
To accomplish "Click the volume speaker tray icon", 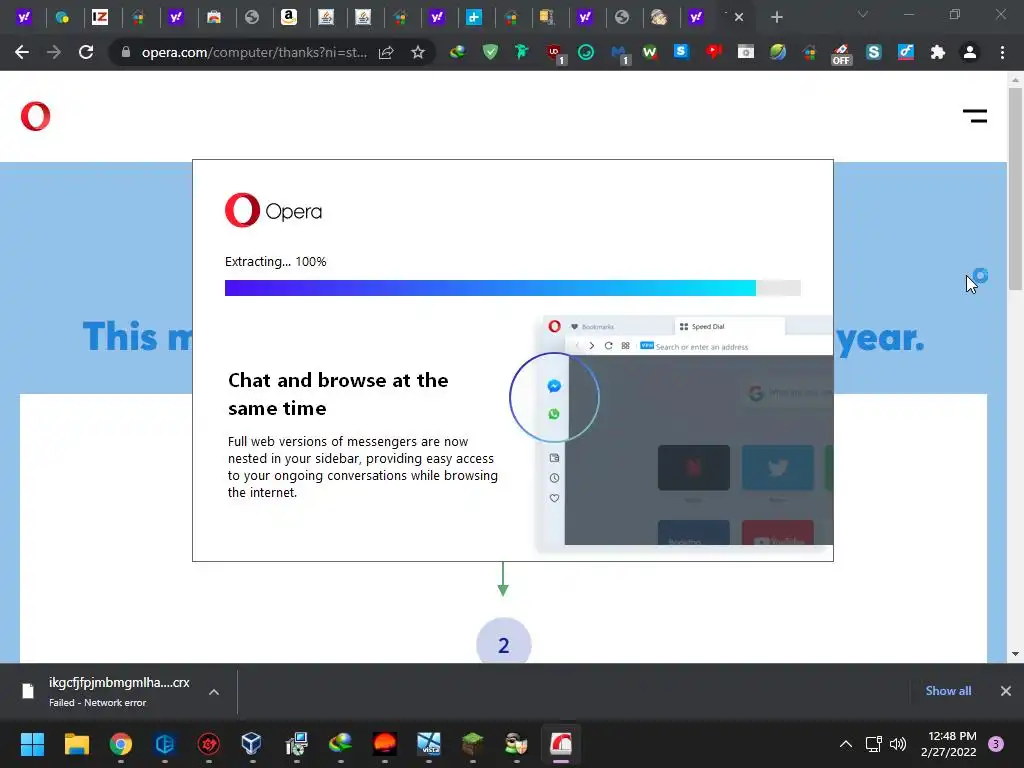I will (x=898, y=744).
